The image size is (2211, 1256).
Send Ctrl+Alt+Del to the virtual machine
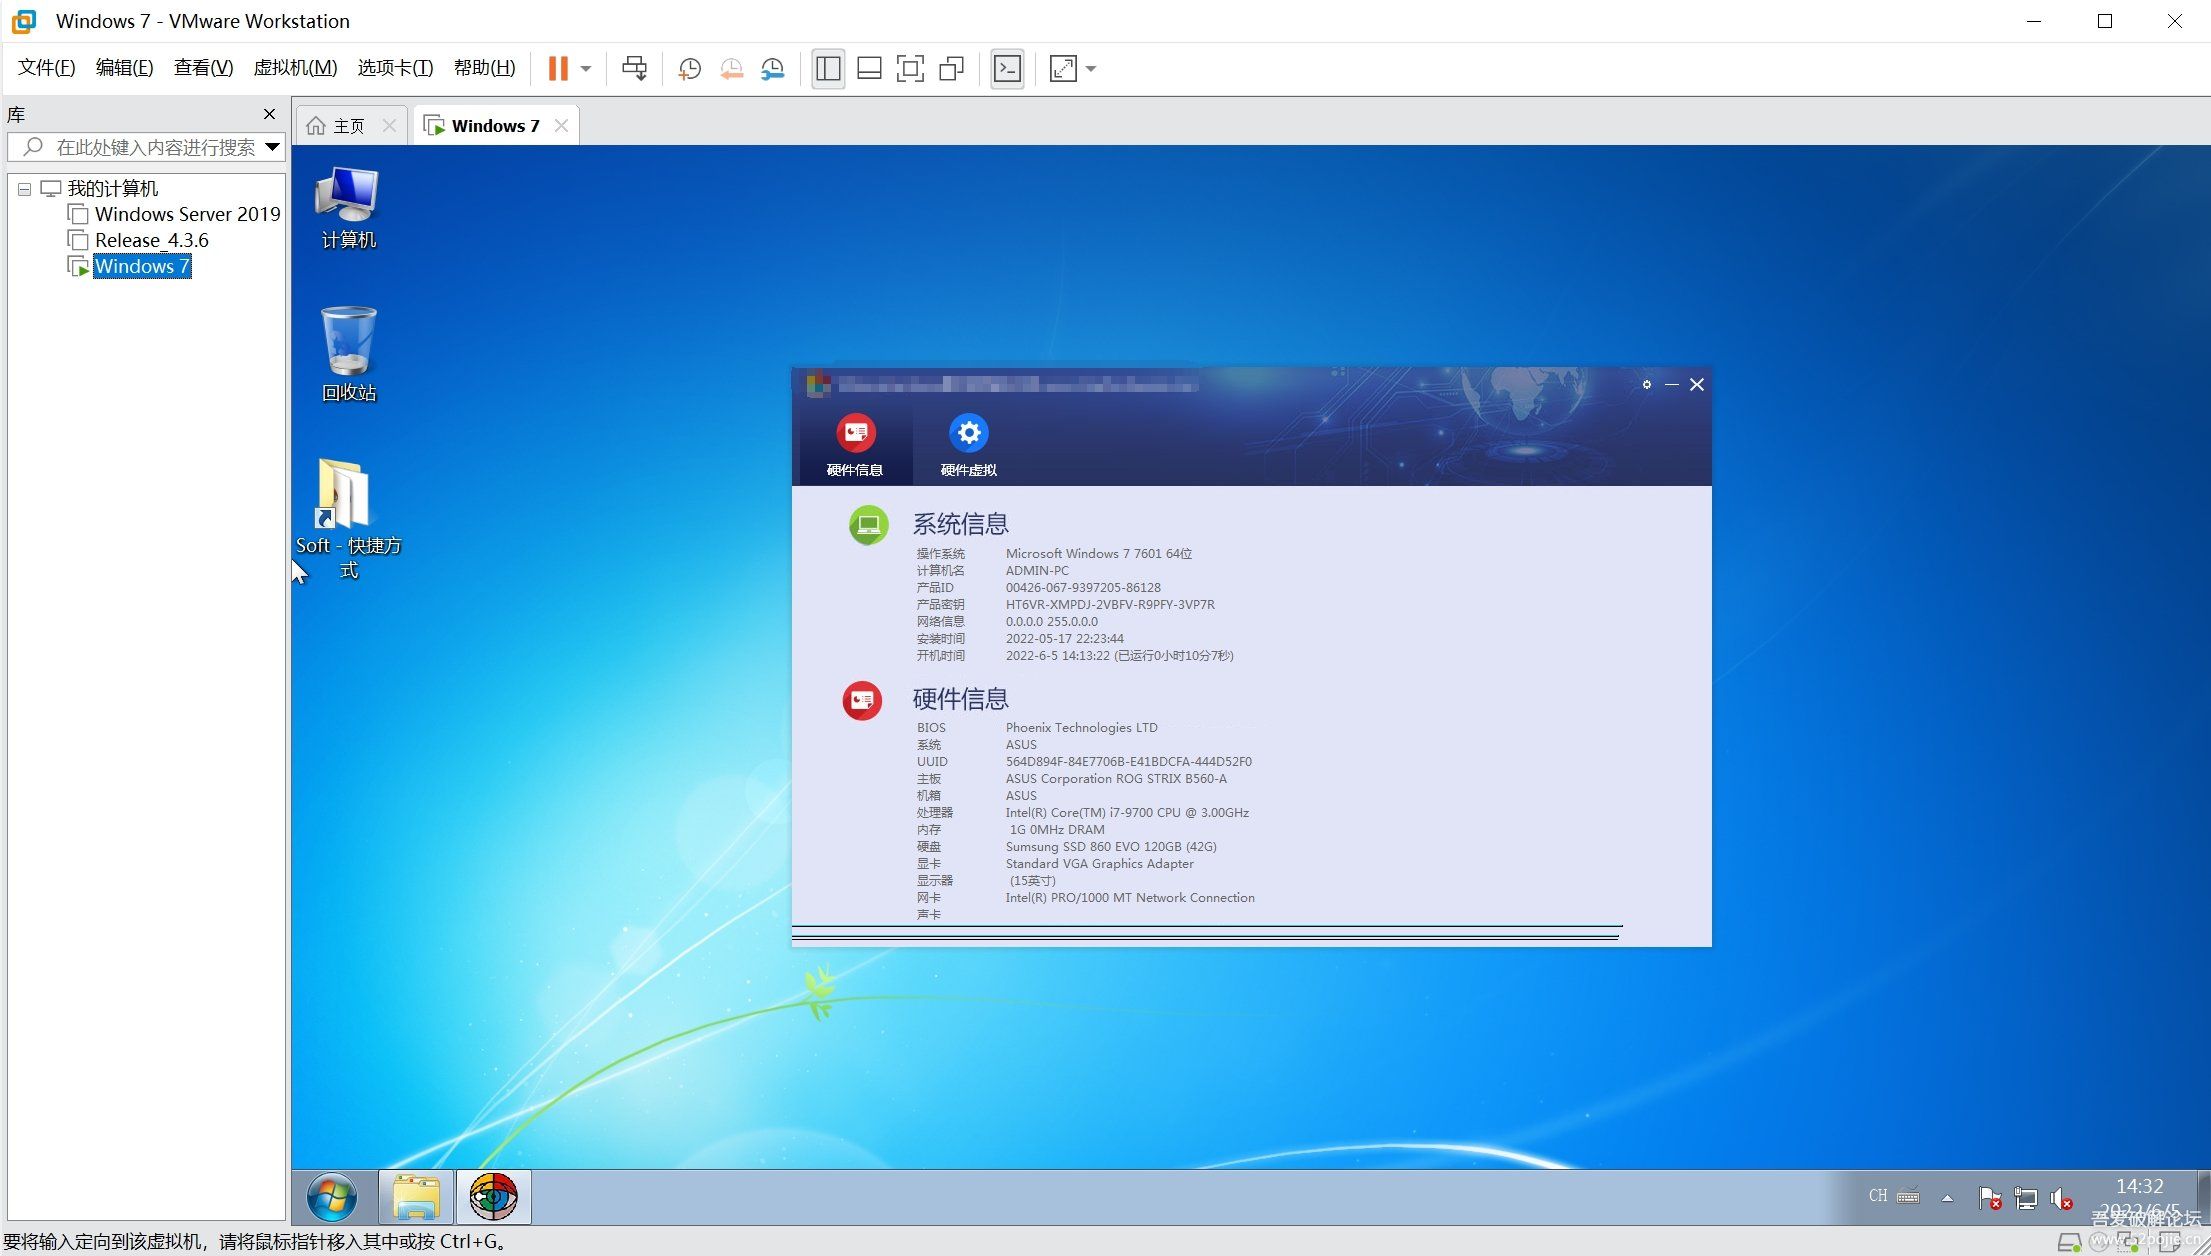634,68
